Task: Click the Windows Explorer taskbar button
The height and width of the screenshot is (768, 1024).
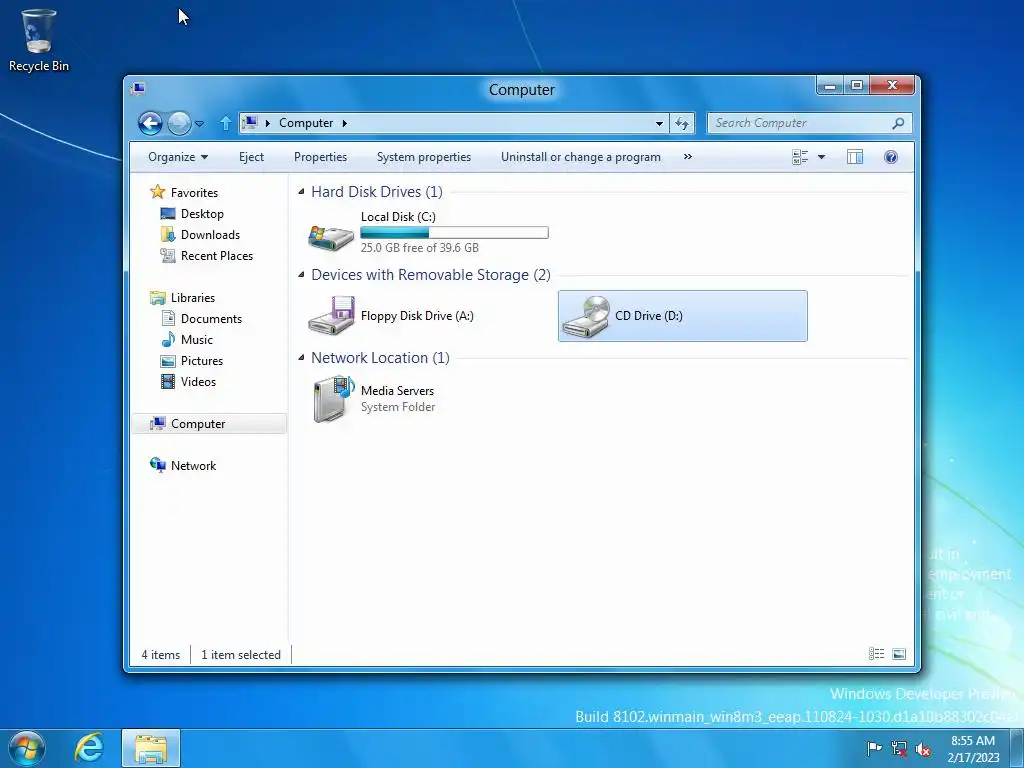Action: click(151, 748)
